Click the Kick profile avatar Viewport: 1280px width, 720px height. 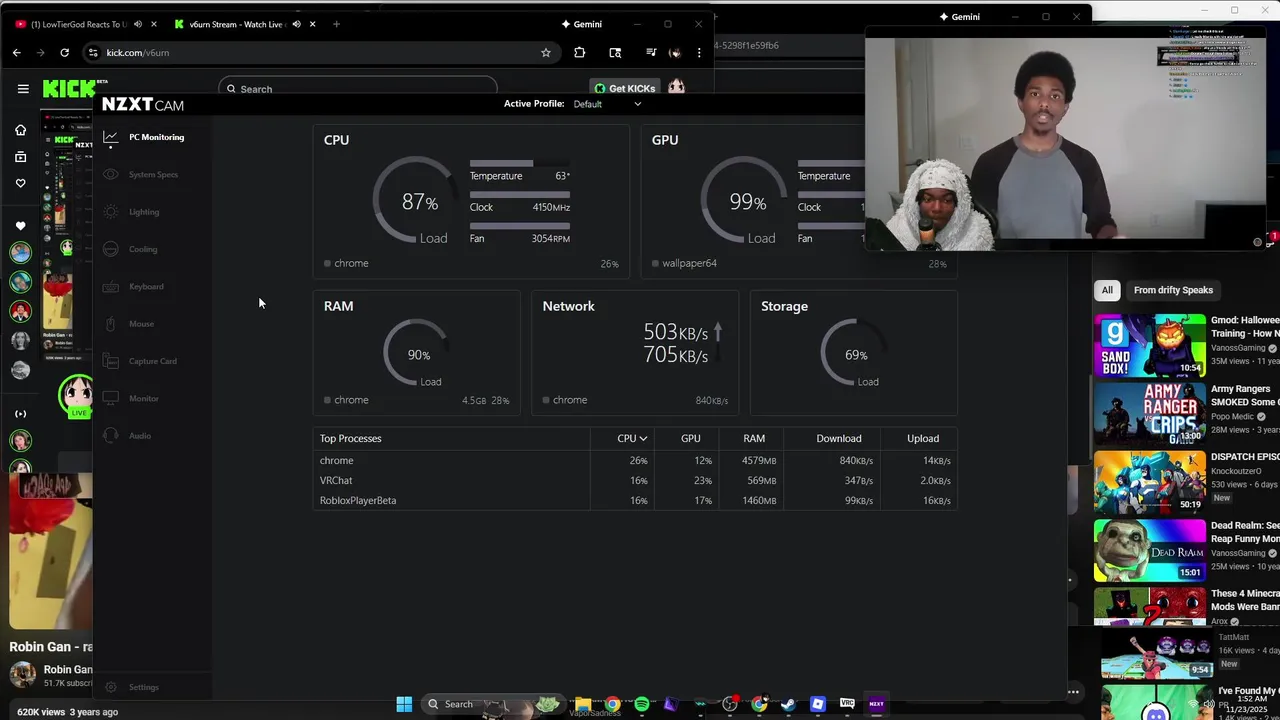[x=676, y=88]
